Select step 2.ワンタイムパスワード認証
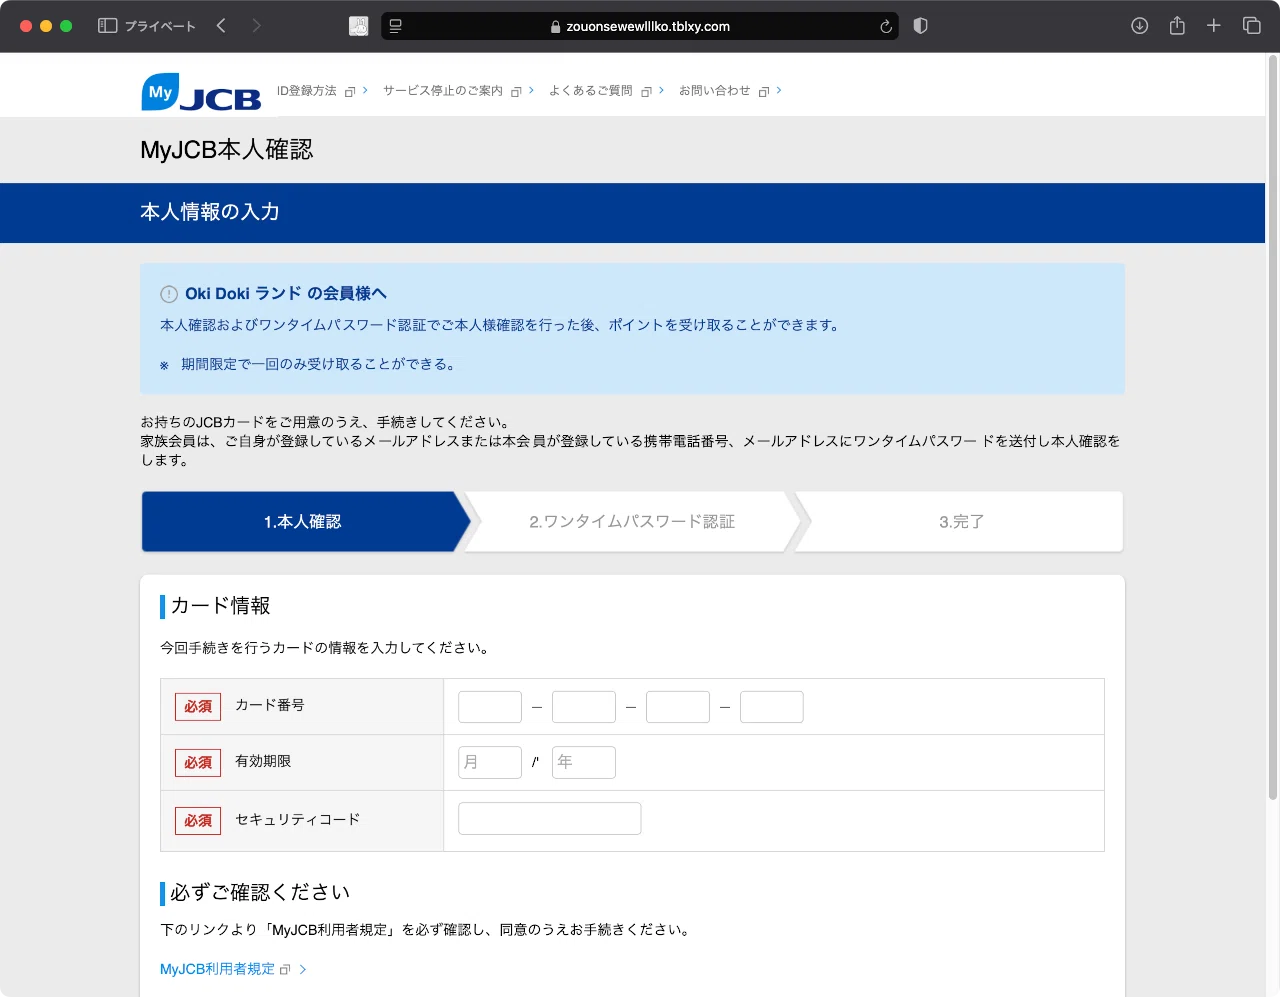The height and width of the screenshot is (997, 1280). [632, 522]
